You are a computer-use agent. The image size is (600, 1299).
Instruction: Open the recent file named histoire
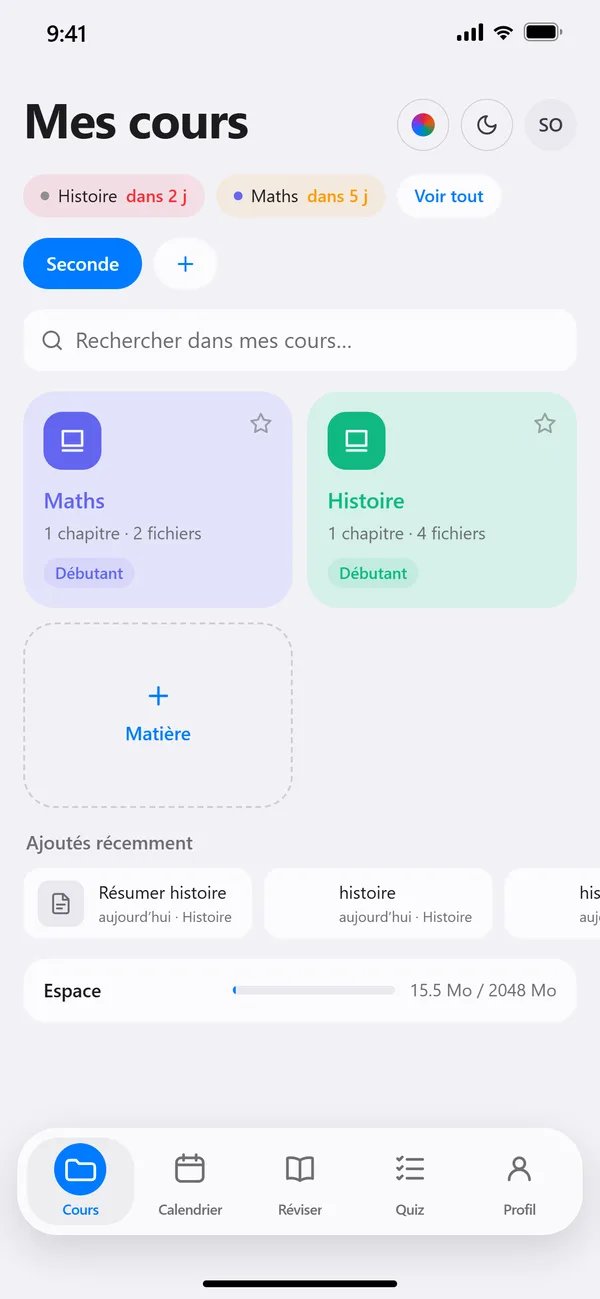tap(378, 903)
